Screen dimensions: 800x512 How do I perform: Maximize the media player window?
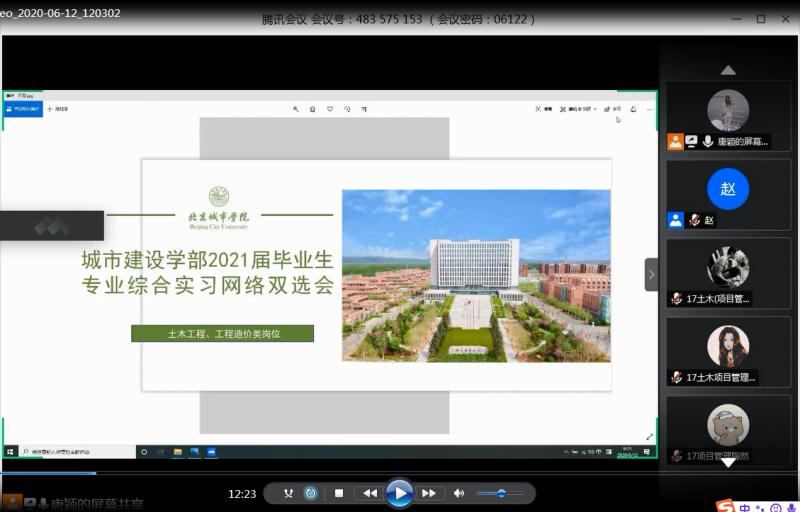(761, 19)
